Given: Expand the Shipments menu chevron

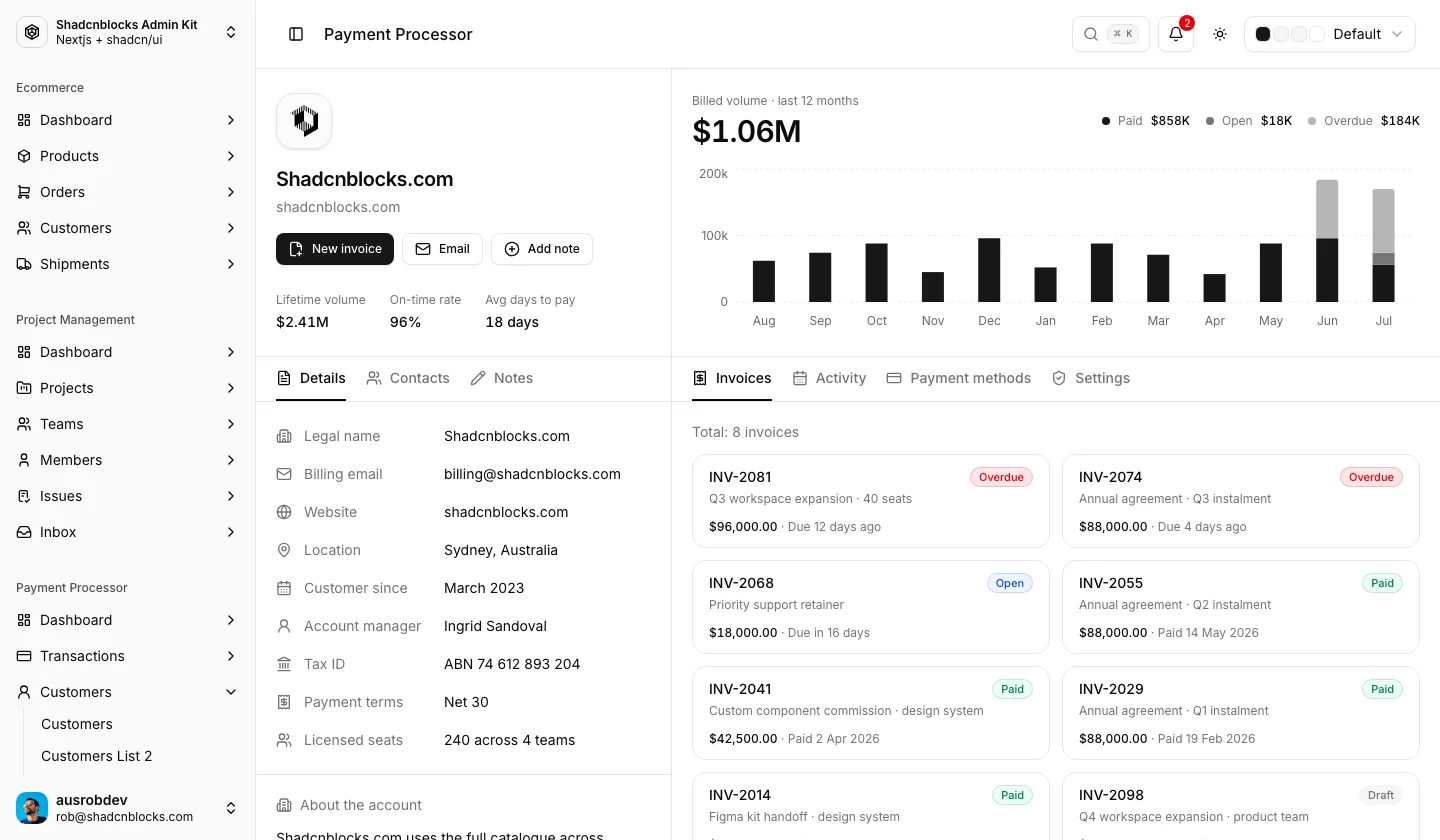Looking at the screenshot, I should [x=231, y=264].
